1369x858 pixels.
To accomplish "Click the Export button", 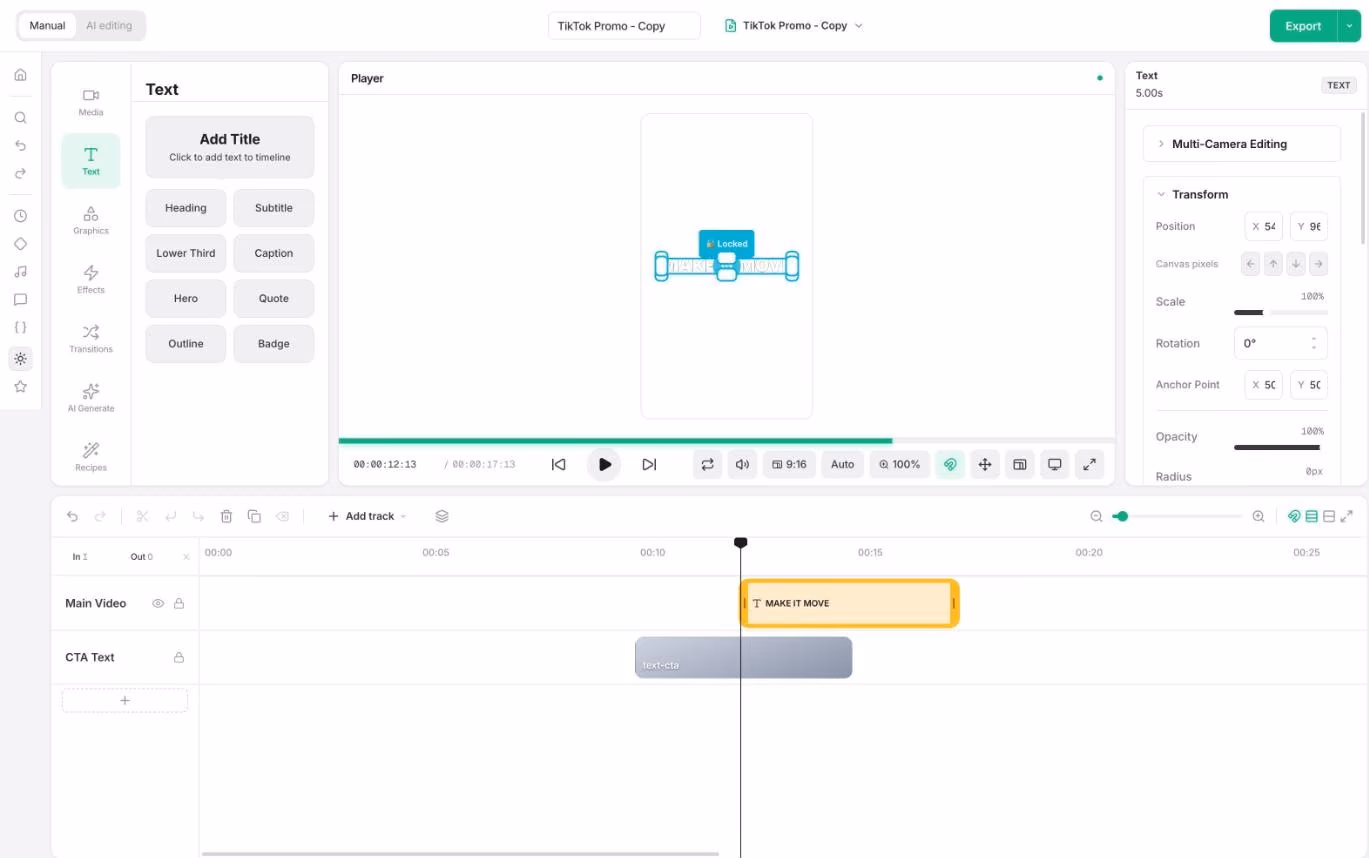I will tap(1303, 26).
